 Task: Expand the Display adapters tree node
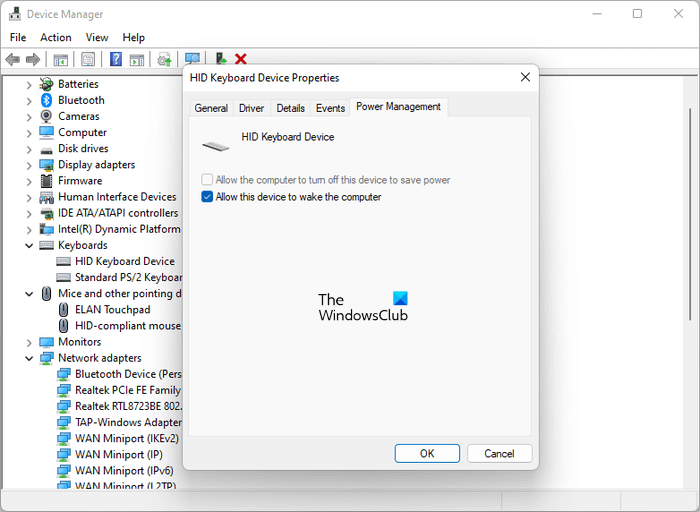click(29, 165)
